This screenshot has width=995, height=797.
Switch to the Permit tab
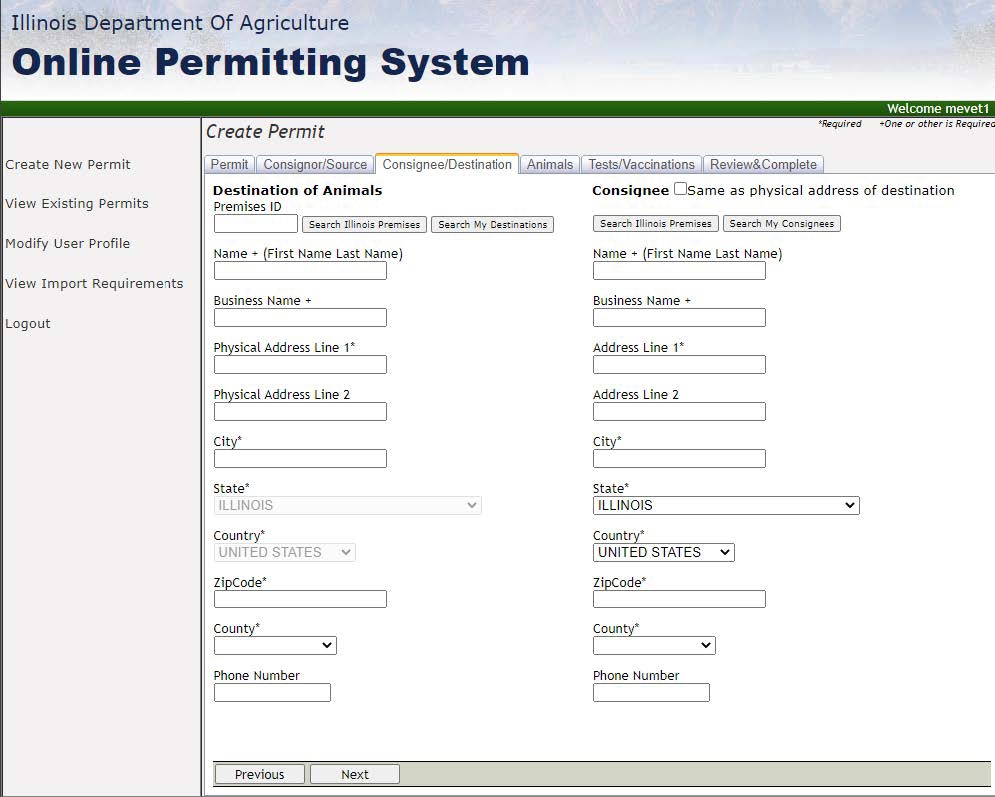click(229, 164)
